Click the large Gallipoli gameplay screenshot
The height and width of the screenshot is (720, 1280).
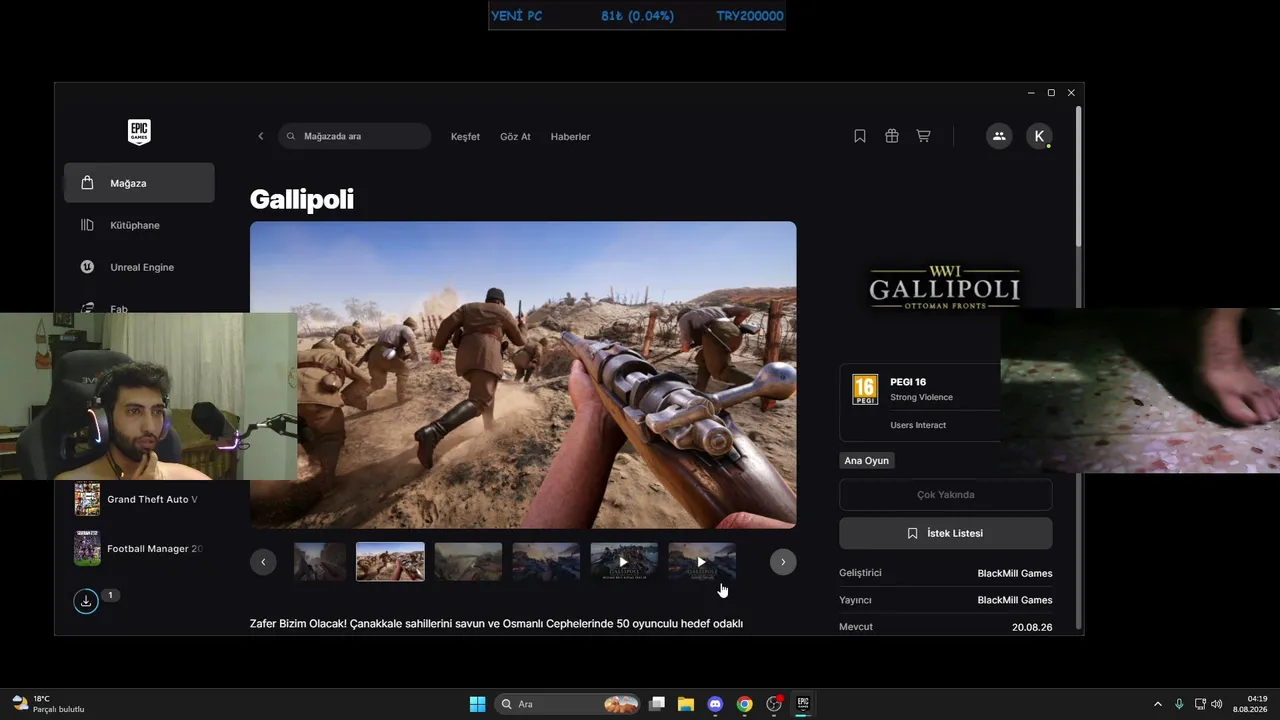(x=523, y=375)
